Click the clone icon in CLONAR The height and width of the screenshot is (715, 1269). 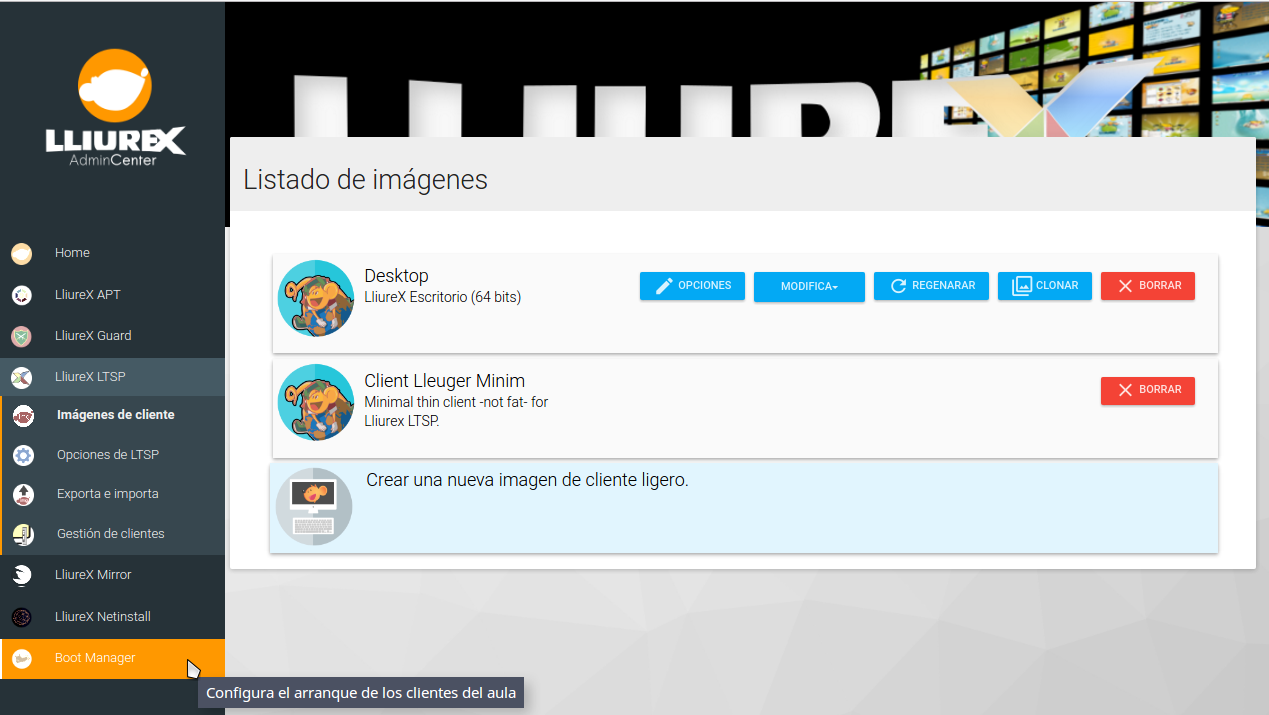pyautogui.click(x=1022, y=286)
